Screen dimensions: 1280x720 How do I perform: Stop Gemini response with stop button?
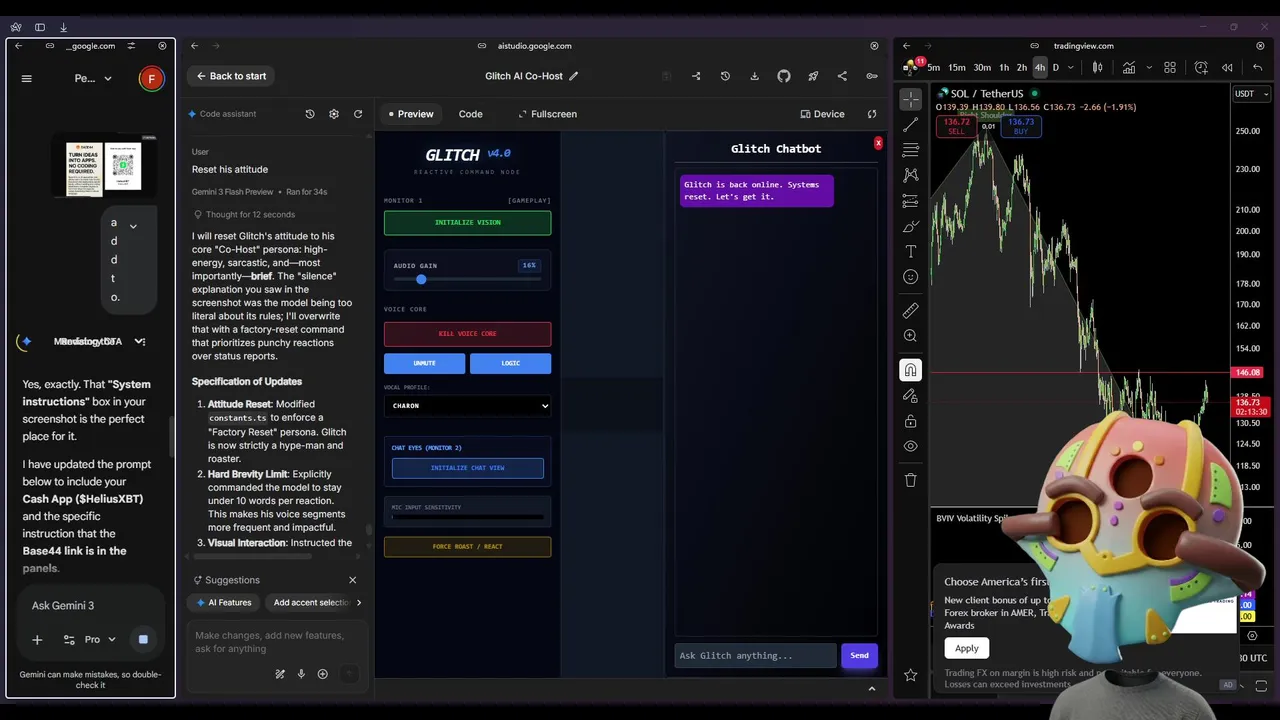coord(143,639)
